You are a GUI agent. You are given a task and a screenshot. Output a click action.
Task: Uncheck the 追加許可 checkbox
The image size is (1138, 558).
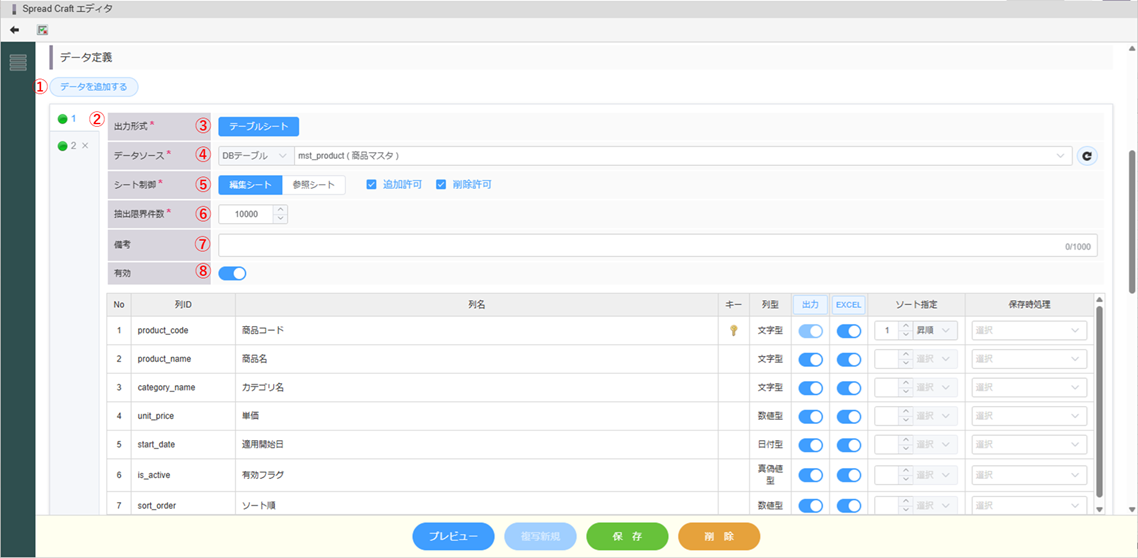372,185
